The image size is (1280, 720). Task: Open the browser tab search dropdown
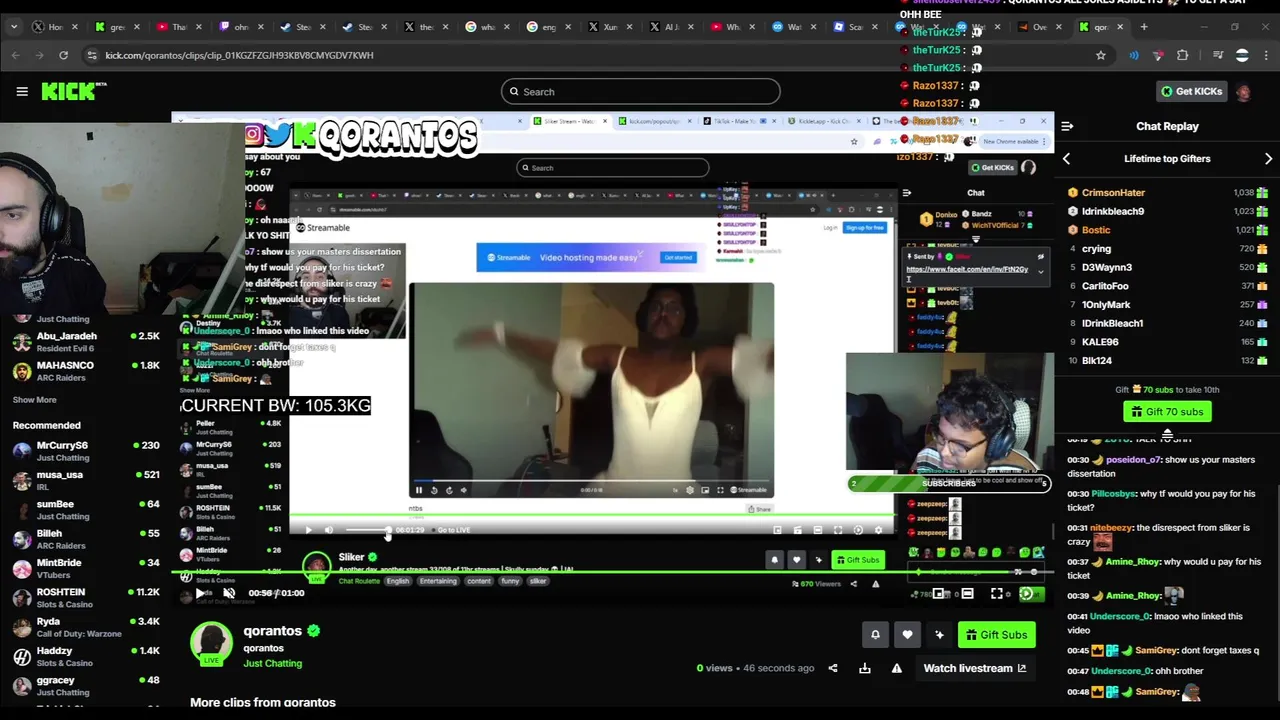[13, 27]
